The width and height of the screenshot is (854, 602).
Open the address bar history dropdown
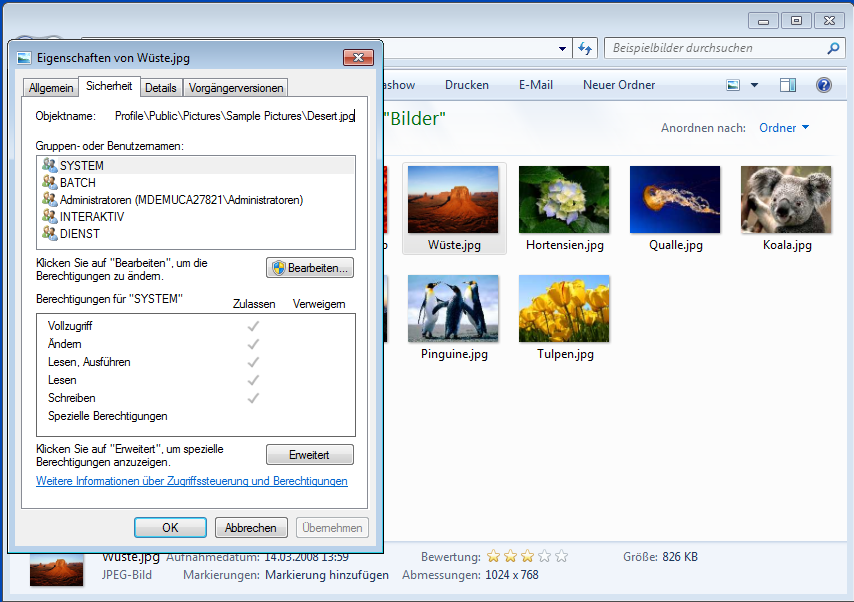point(562,48)
